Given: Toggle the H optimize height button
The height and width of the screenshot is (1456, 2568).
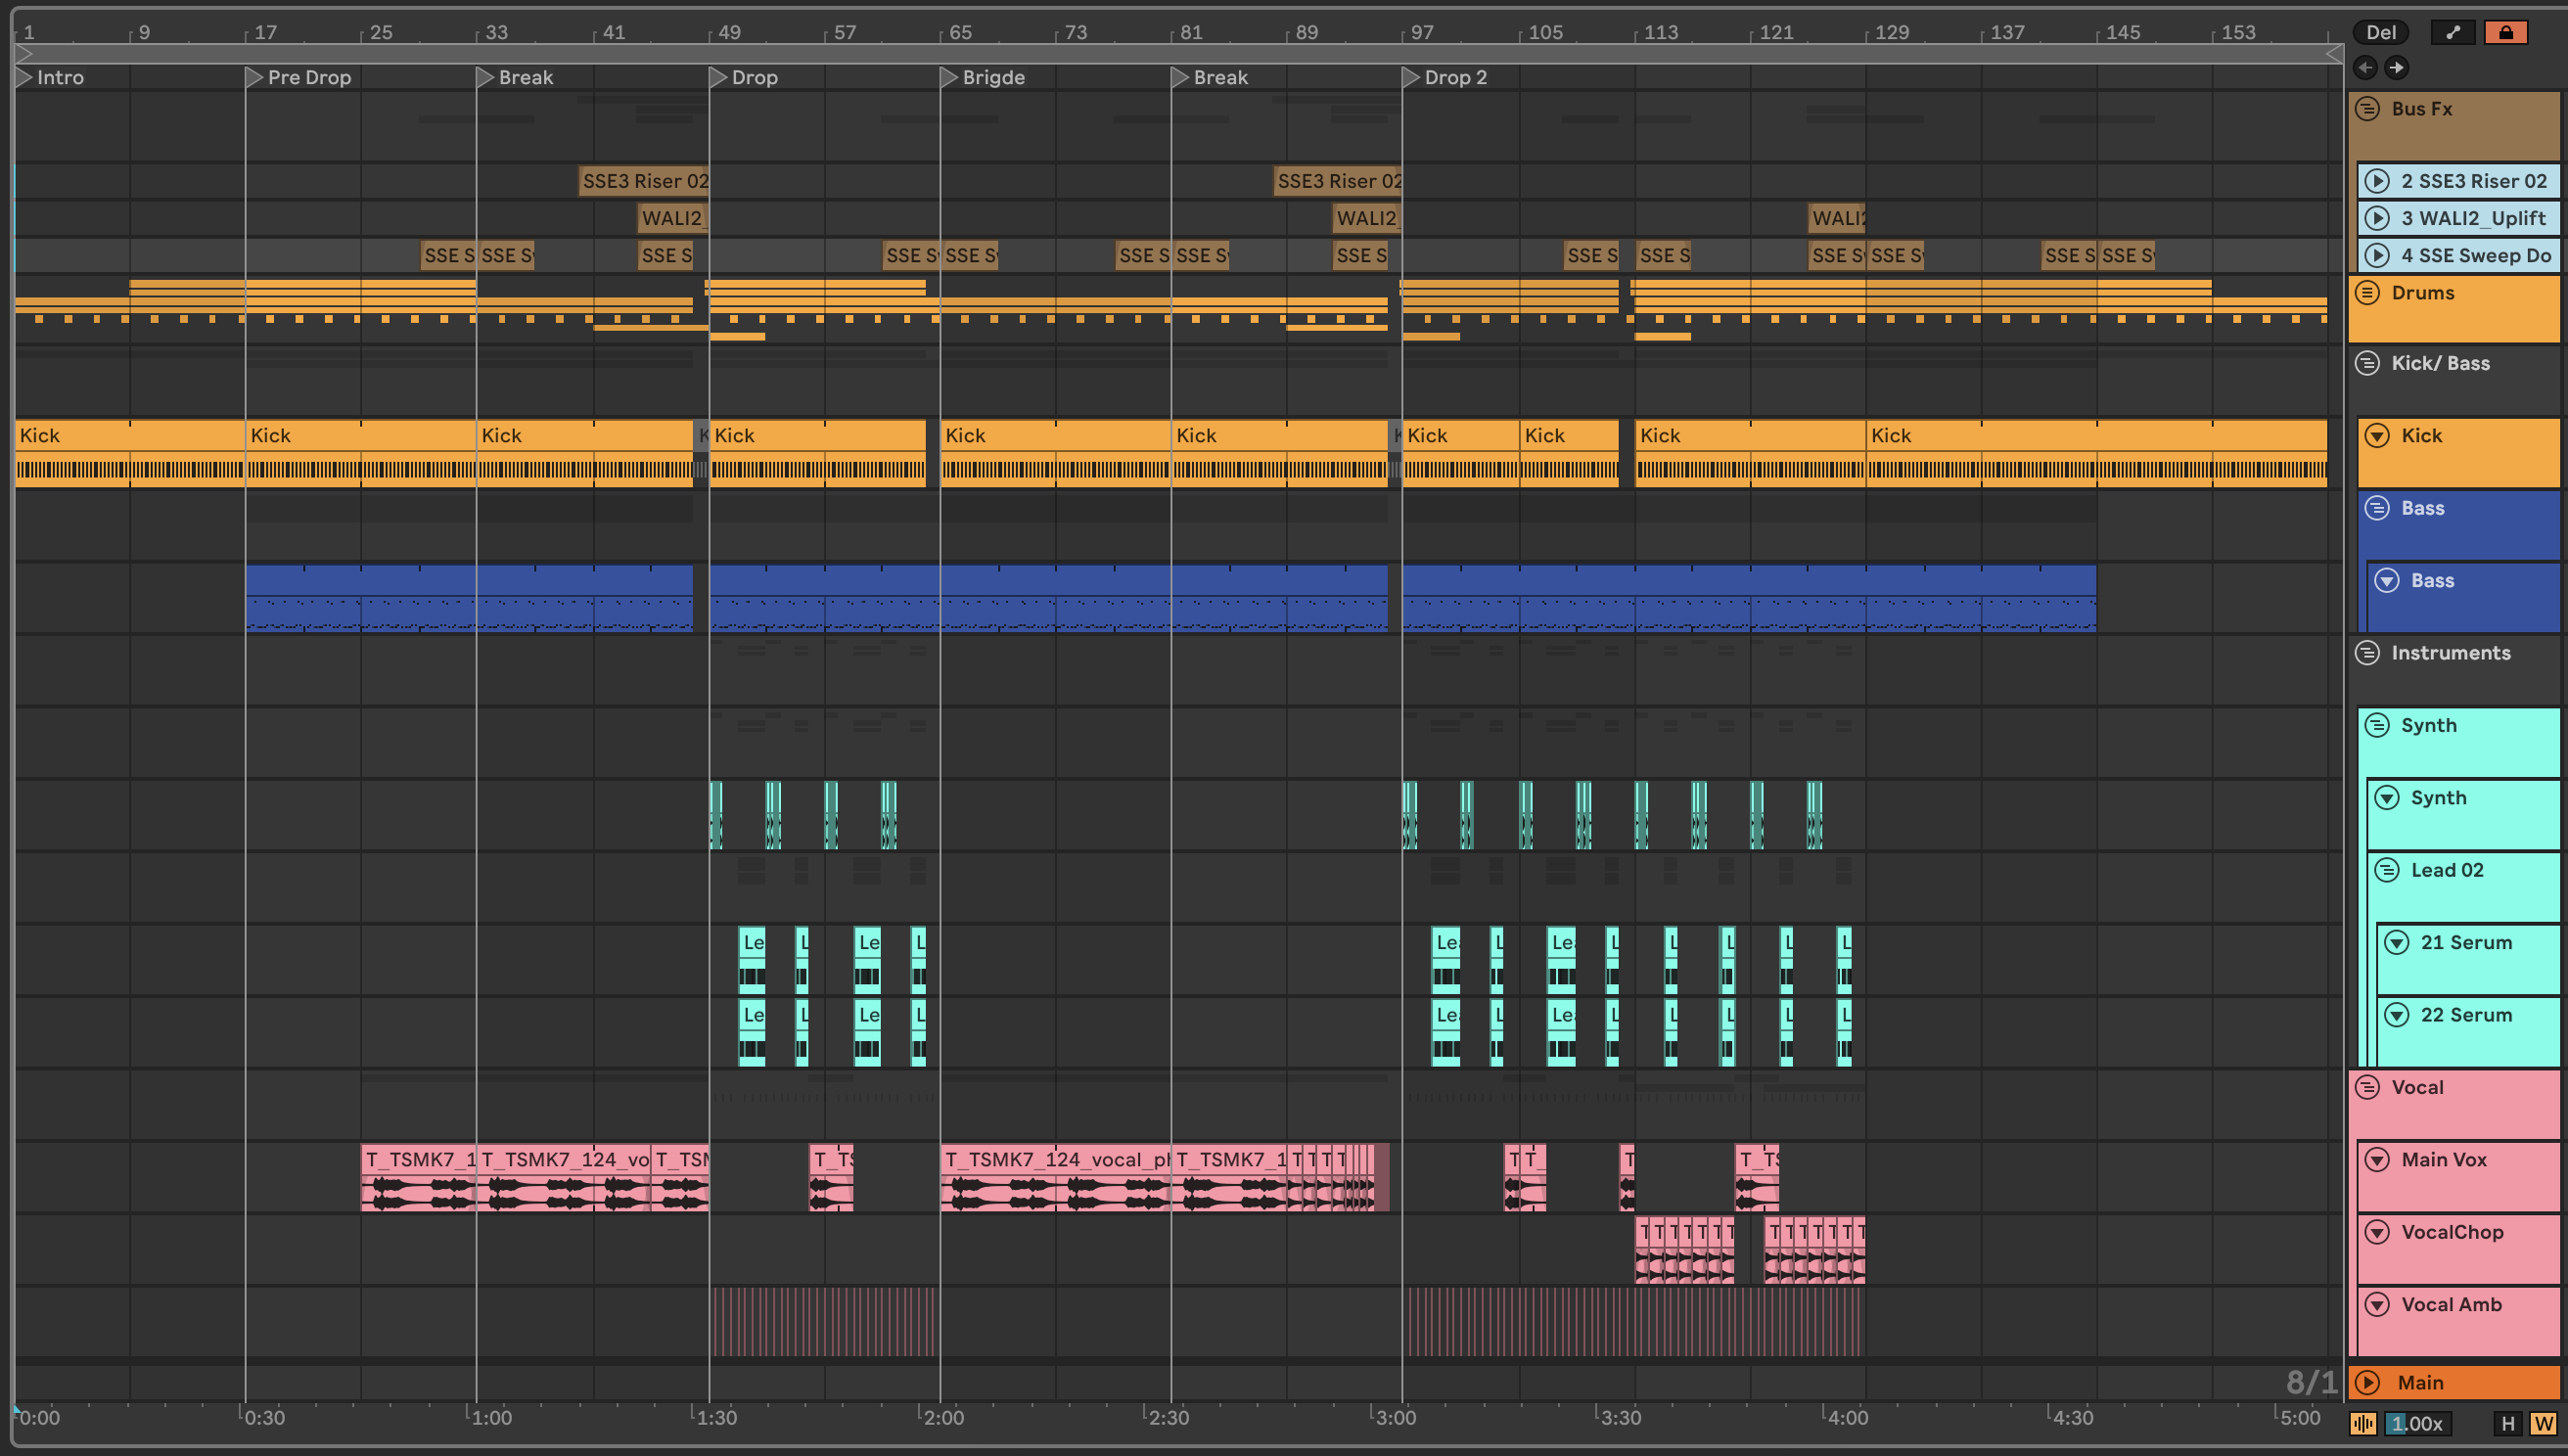Looking at the screenshot, I should [x=2507, y=1423].
